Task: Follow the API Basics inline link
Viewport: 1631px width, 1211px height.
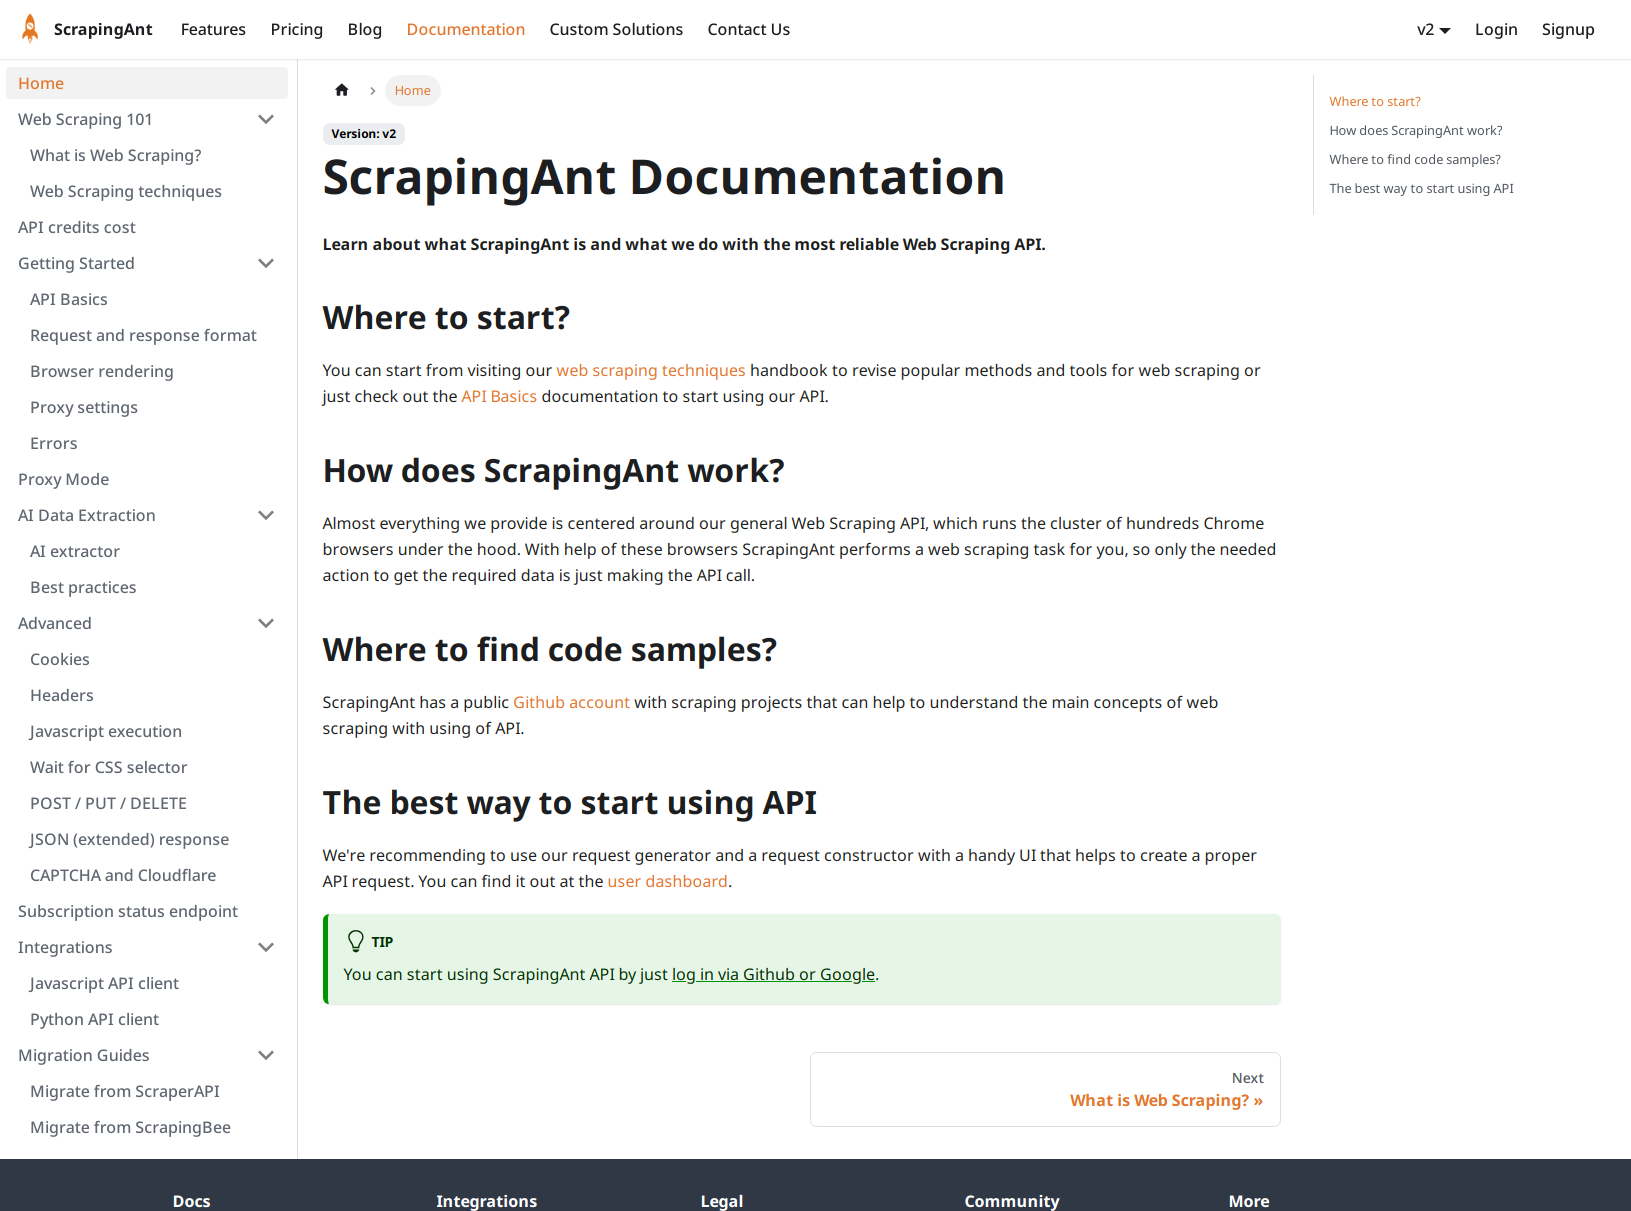Action: click(x=499, y=396)
